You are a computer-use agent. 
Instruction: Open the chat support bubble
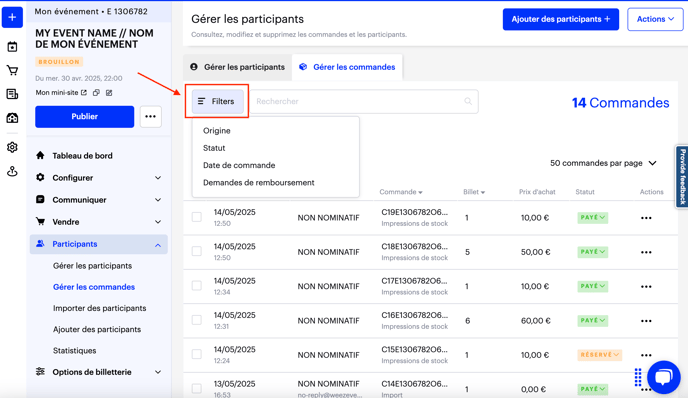tap(663, 377)
